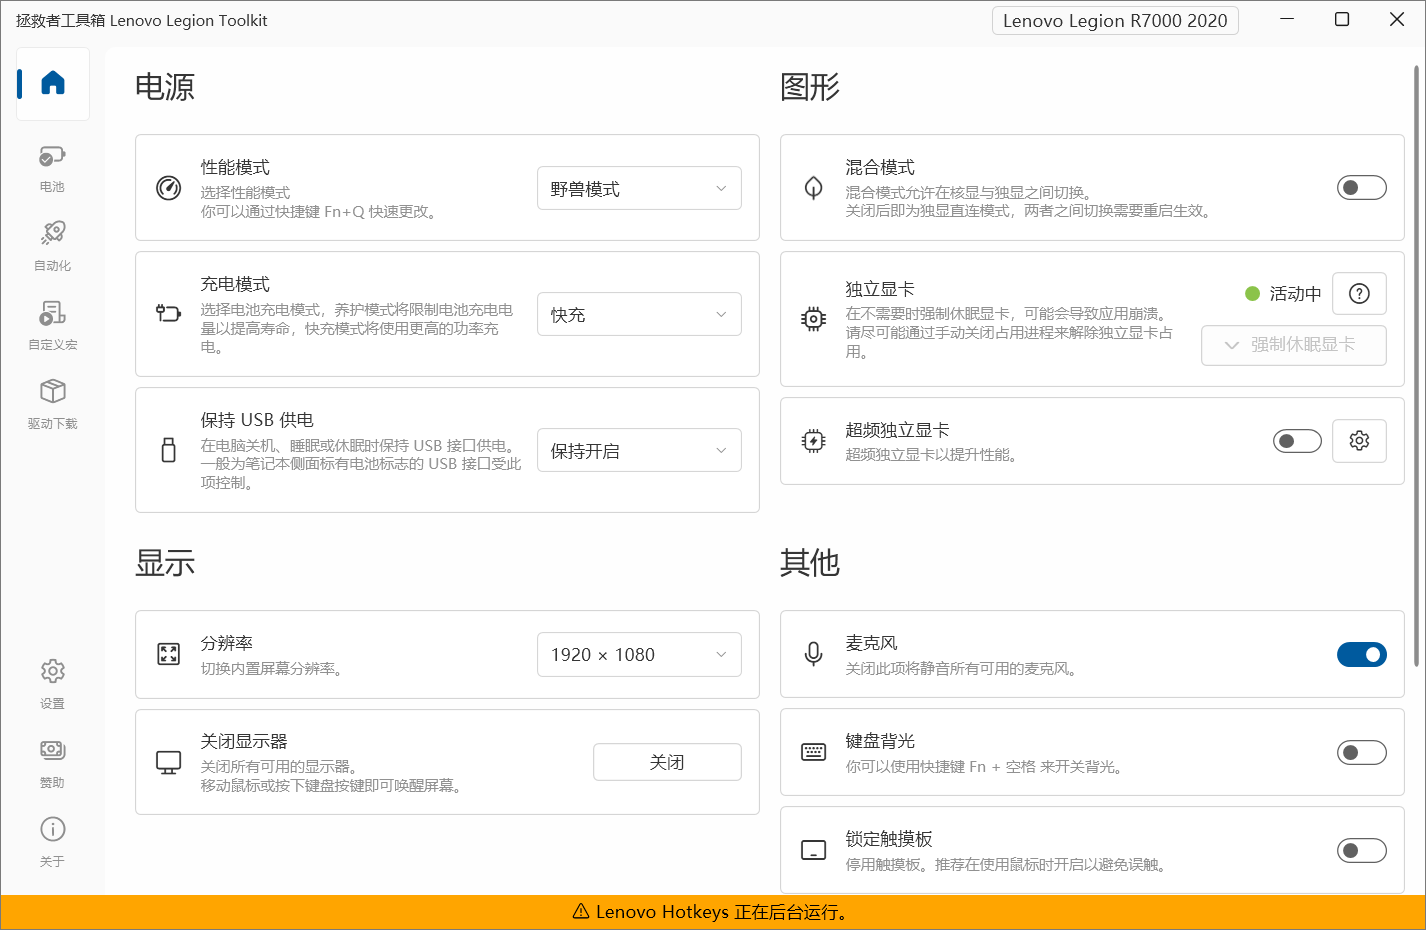Click the 拯救者工具箱 Lenovo Legion Toolkit title
Screen dimensions: 1426x930
[142, 20]
